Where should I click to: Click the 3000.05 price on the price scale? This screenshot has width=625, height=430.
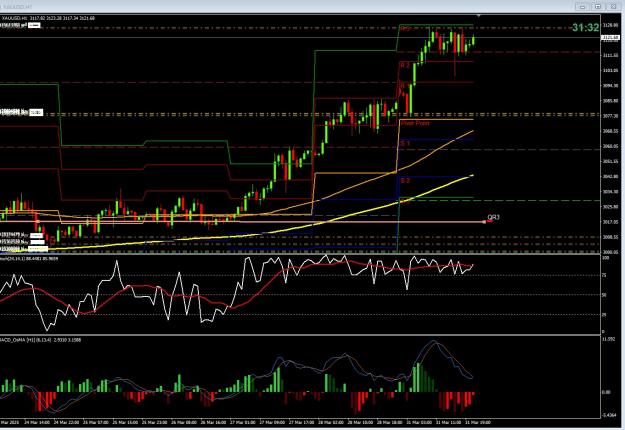click(611, 252)
